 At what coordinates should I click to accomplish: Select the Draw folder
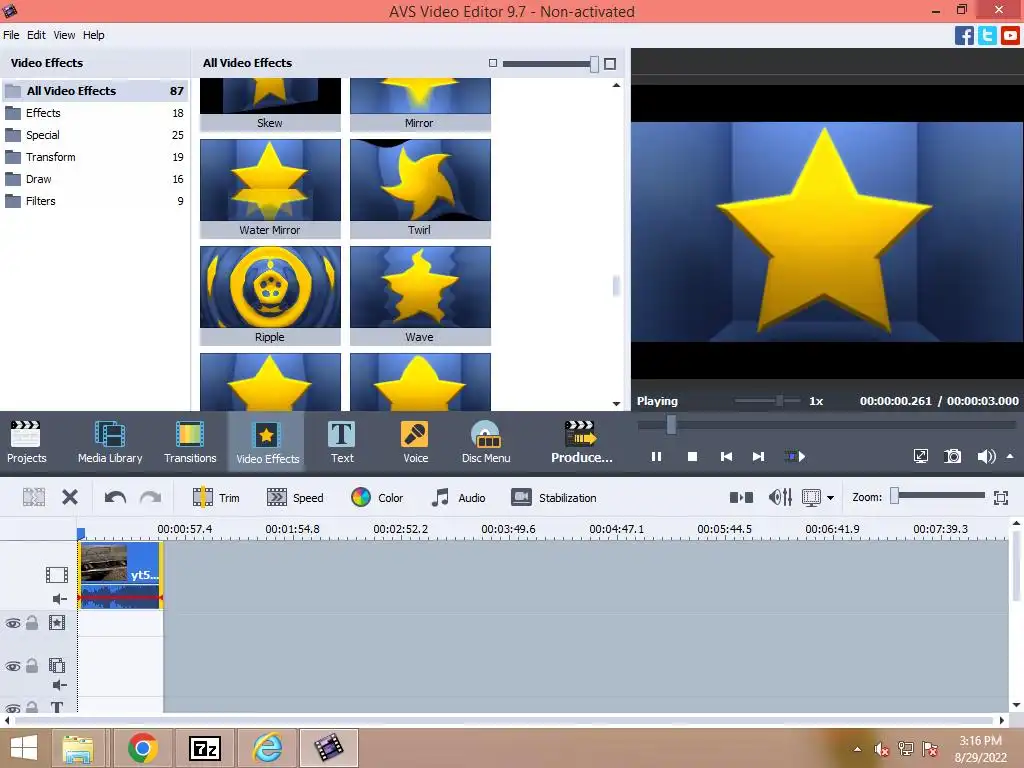(x=95, y=179)
